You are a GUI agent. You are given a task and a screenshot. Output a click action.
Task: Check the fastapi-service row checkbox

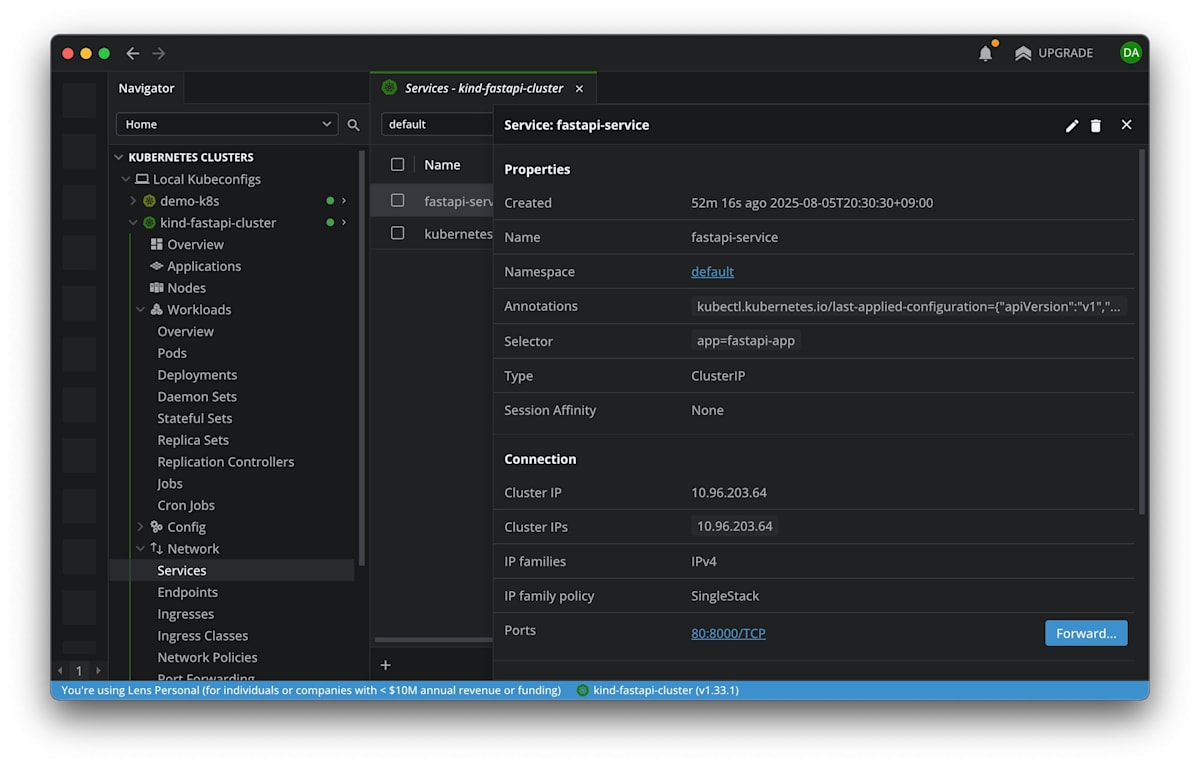398,200
